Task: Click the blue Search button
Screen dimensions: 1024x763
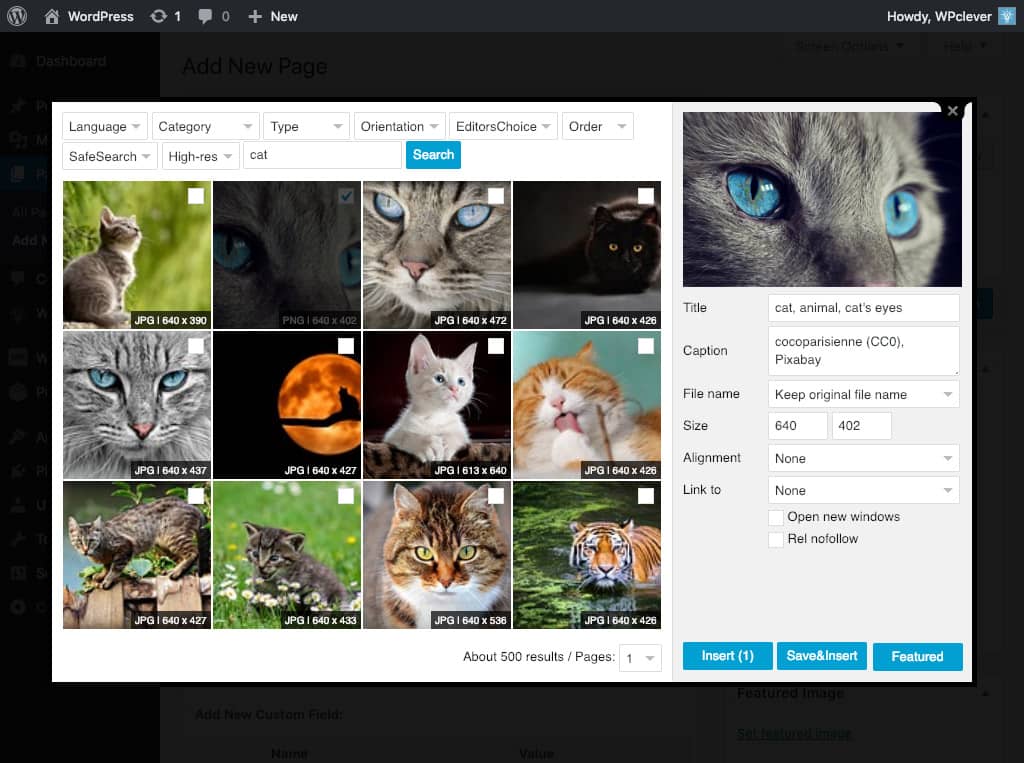Action: (x=433, y=155)
